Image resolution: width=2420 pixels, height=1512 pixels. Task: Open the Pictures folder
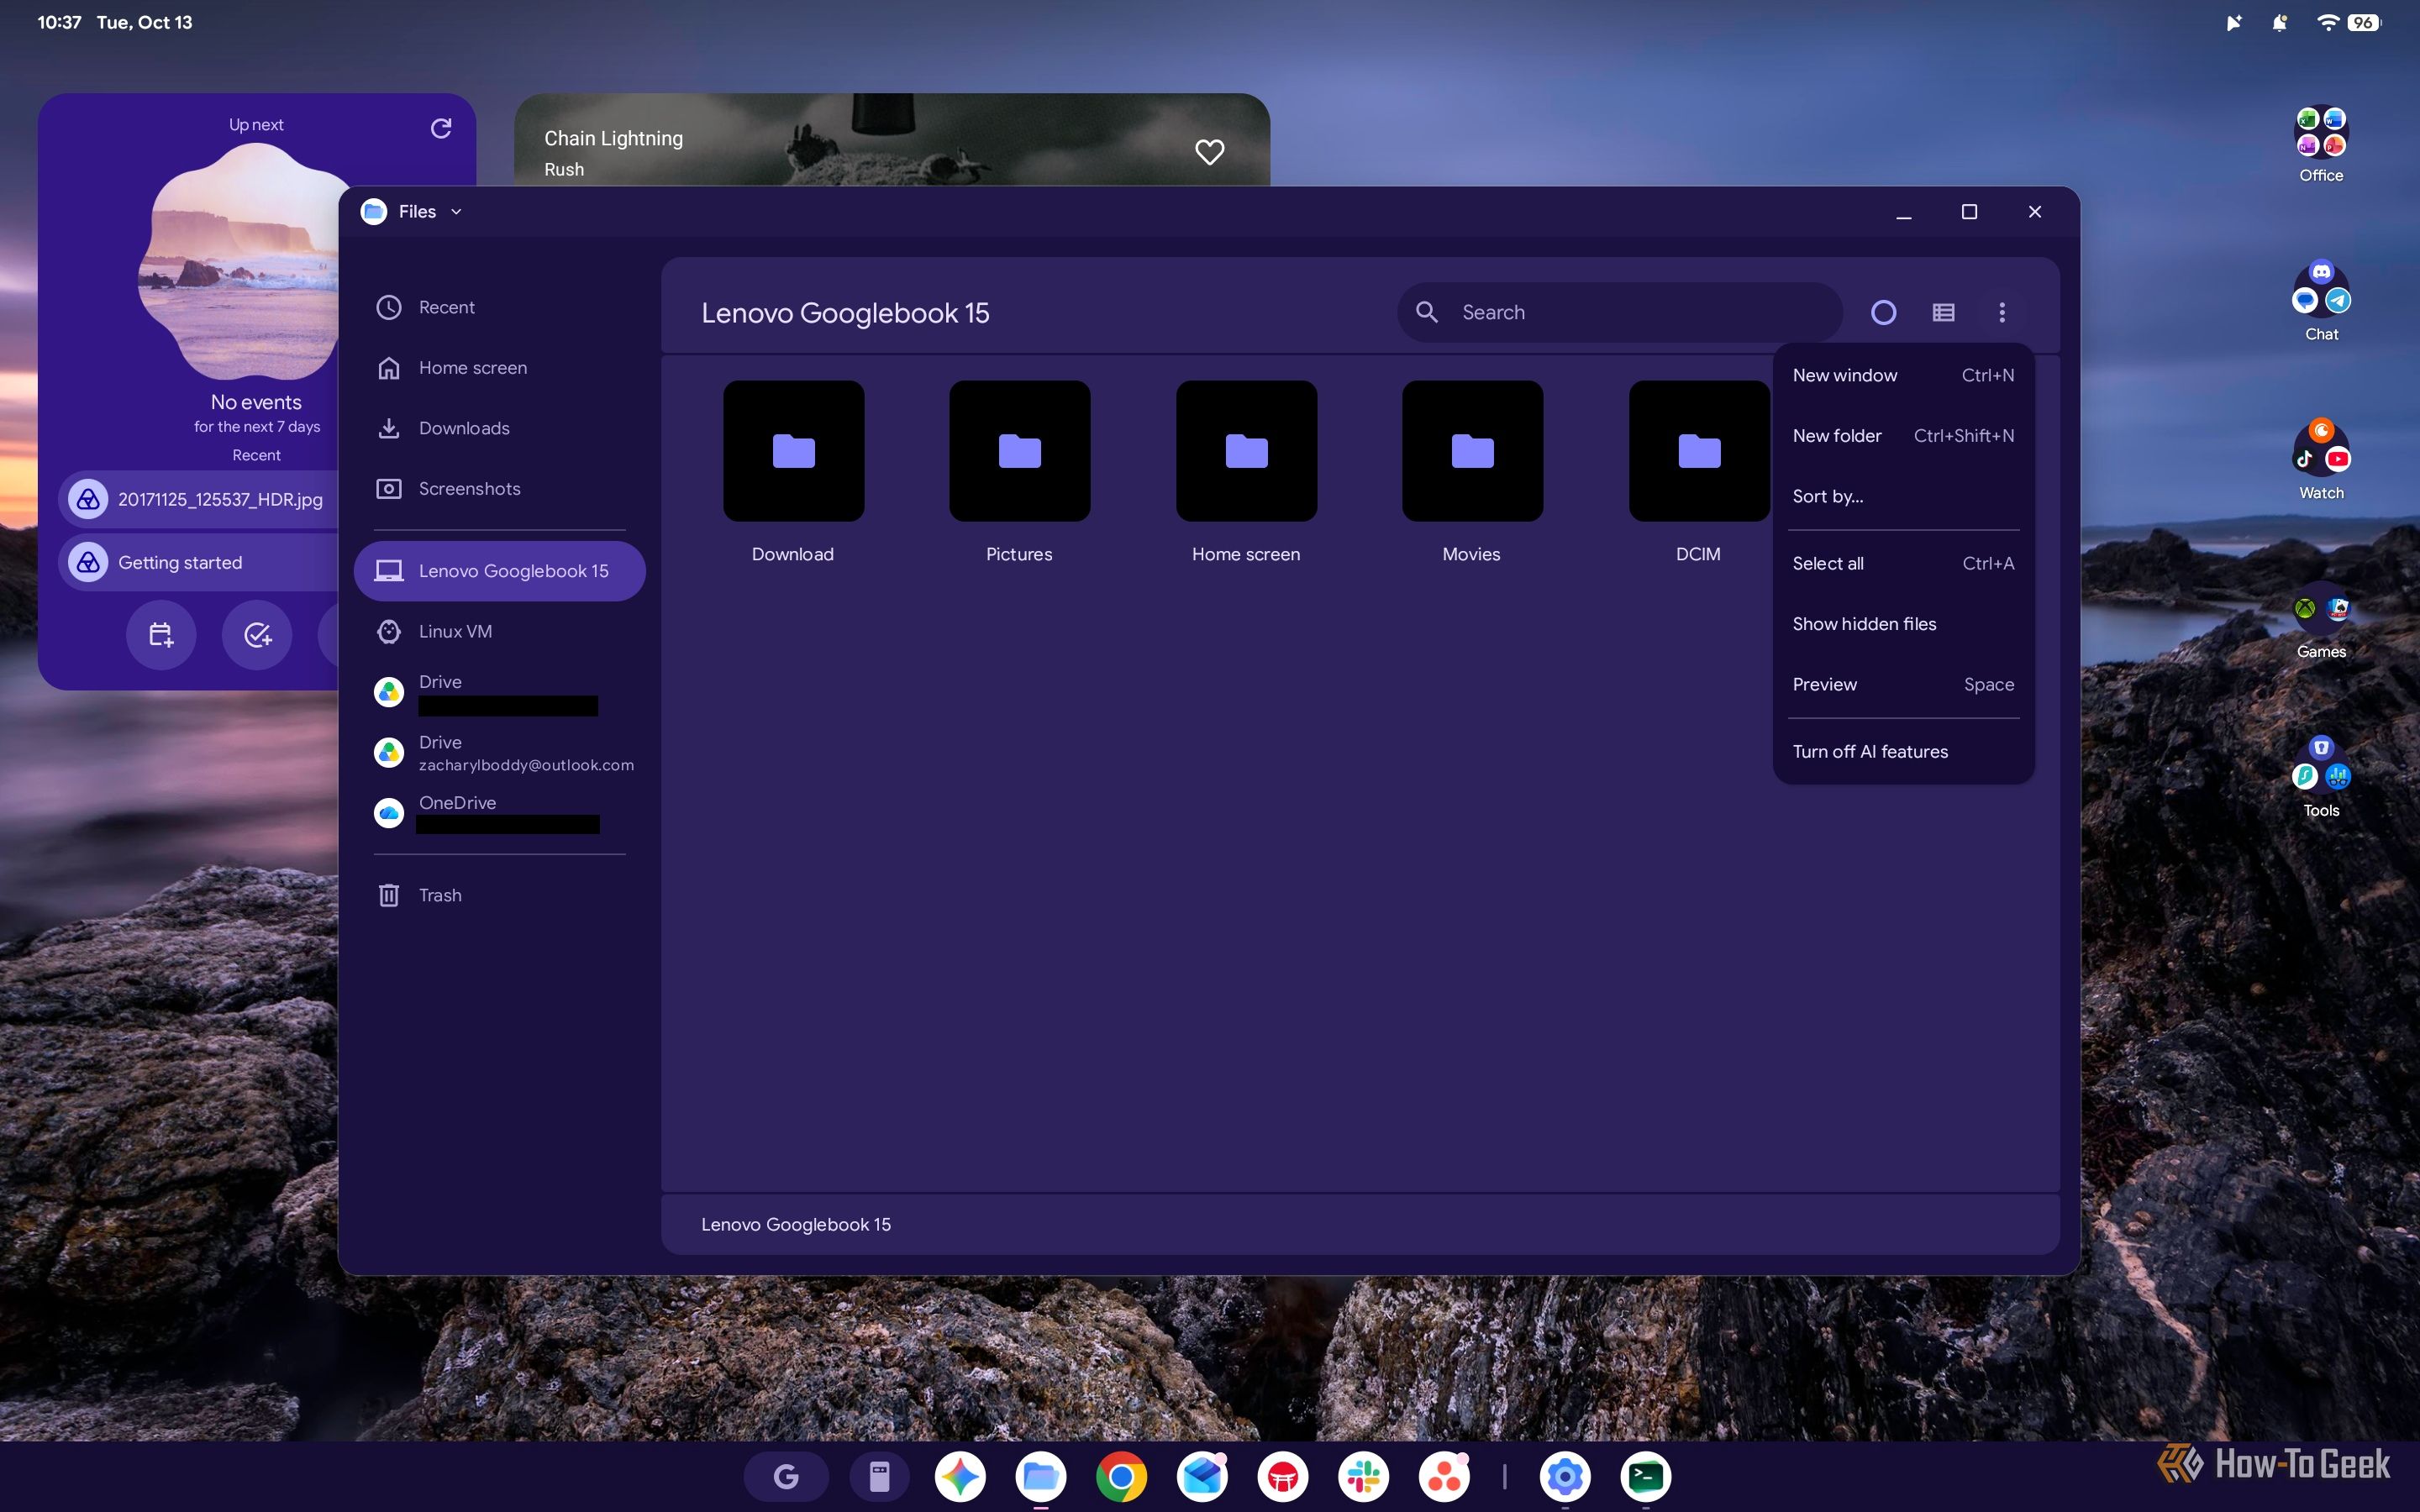[1019, 473]
